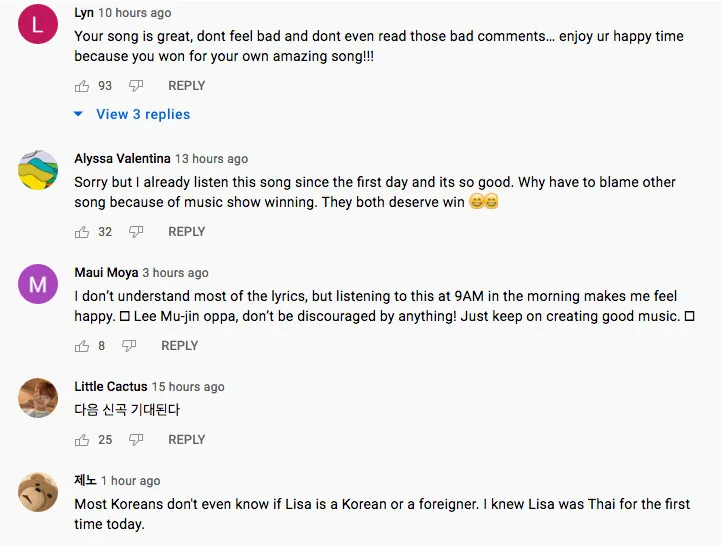Like Alyssa Valentina's comment

82,232
